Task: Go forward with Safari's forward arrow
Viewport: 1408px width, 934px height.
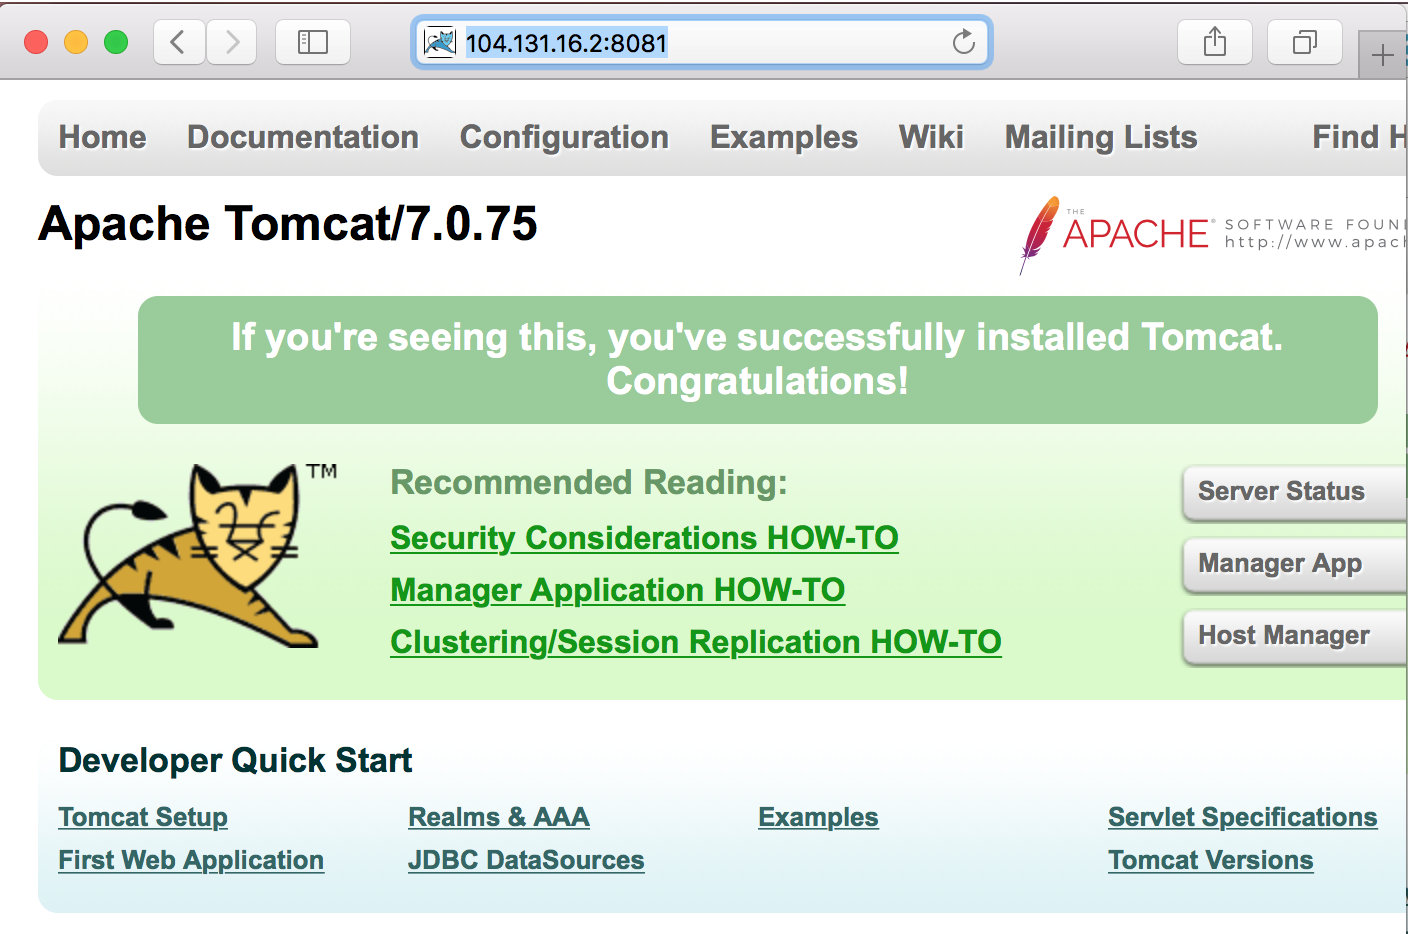Action: point(232,42)
